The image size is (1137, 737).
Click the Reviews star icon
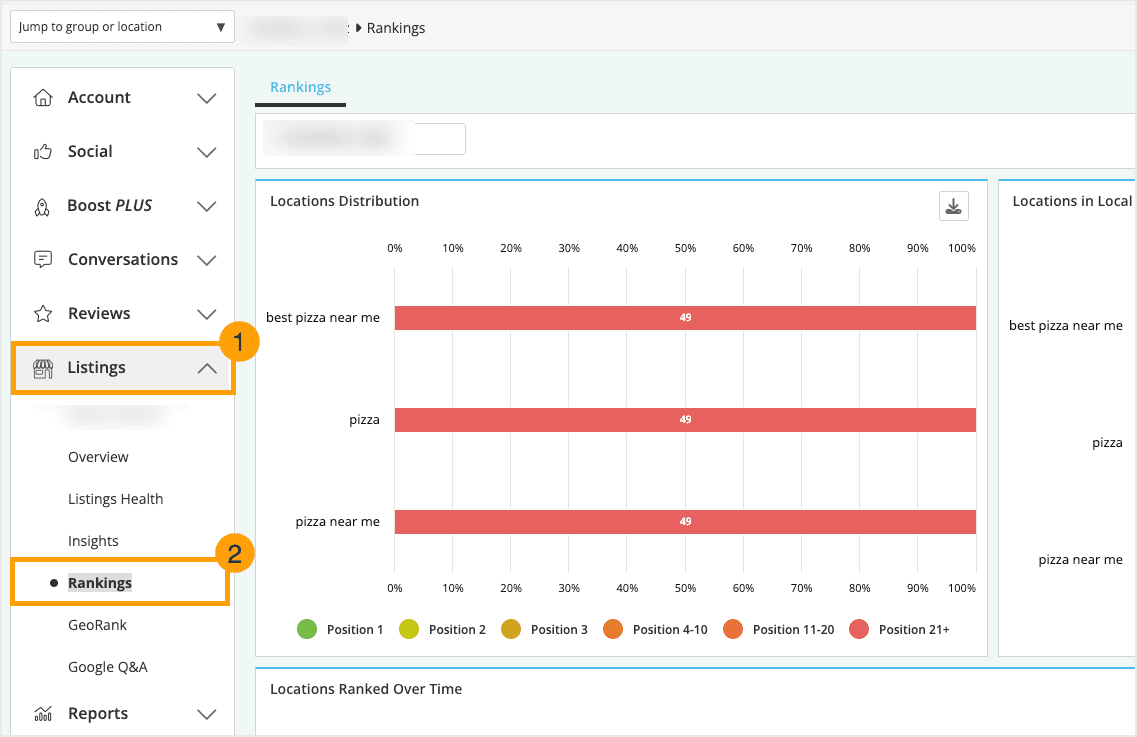42,313
